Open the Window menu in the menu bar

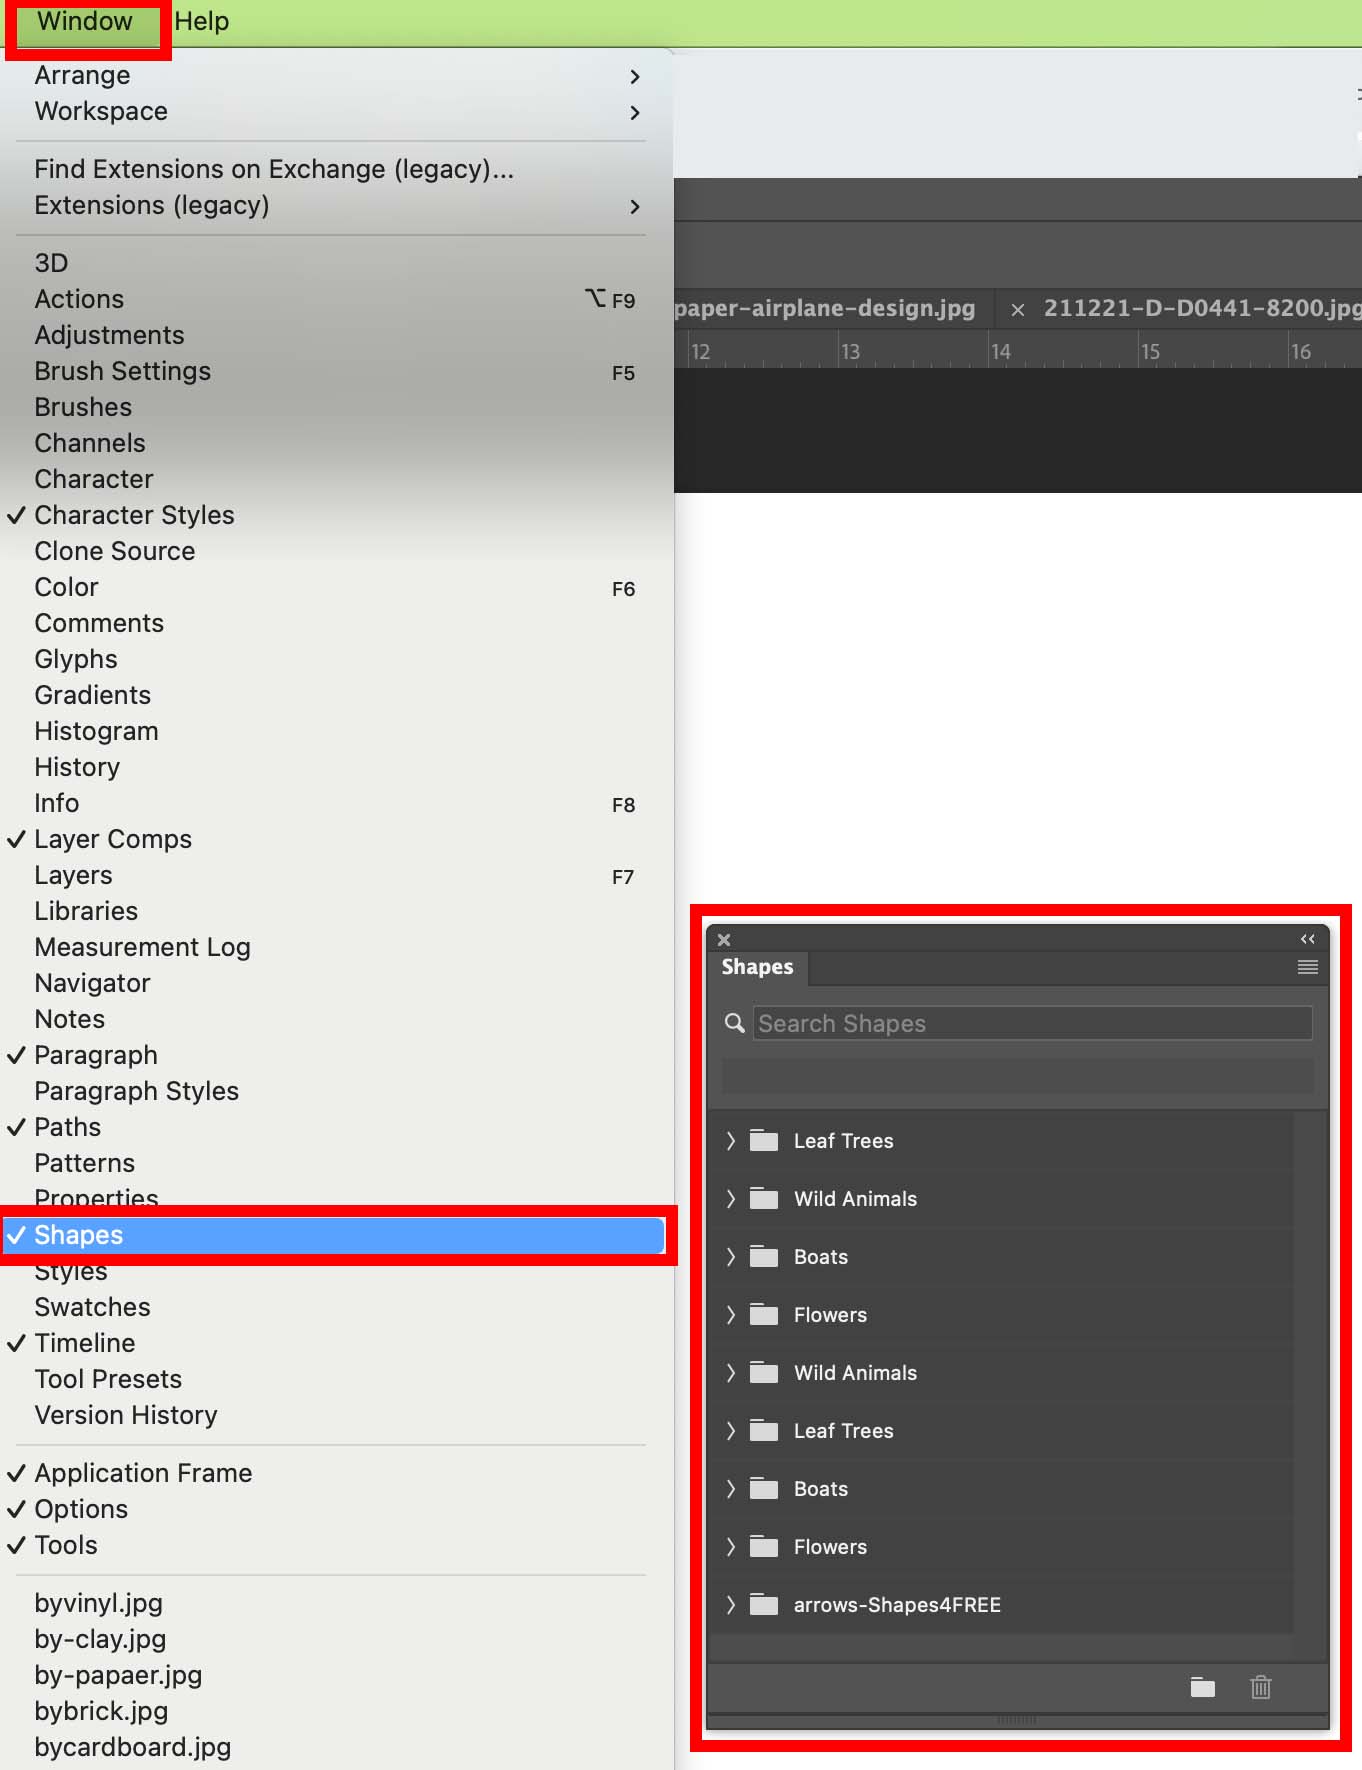click(85, 22)
